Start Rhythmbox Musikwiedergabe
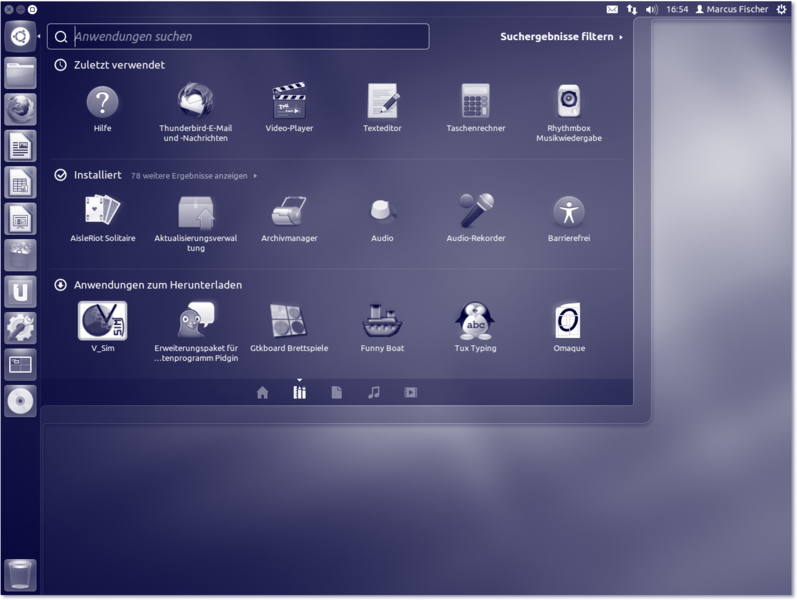The image size is (797, 600). click(x=568, y=102)
